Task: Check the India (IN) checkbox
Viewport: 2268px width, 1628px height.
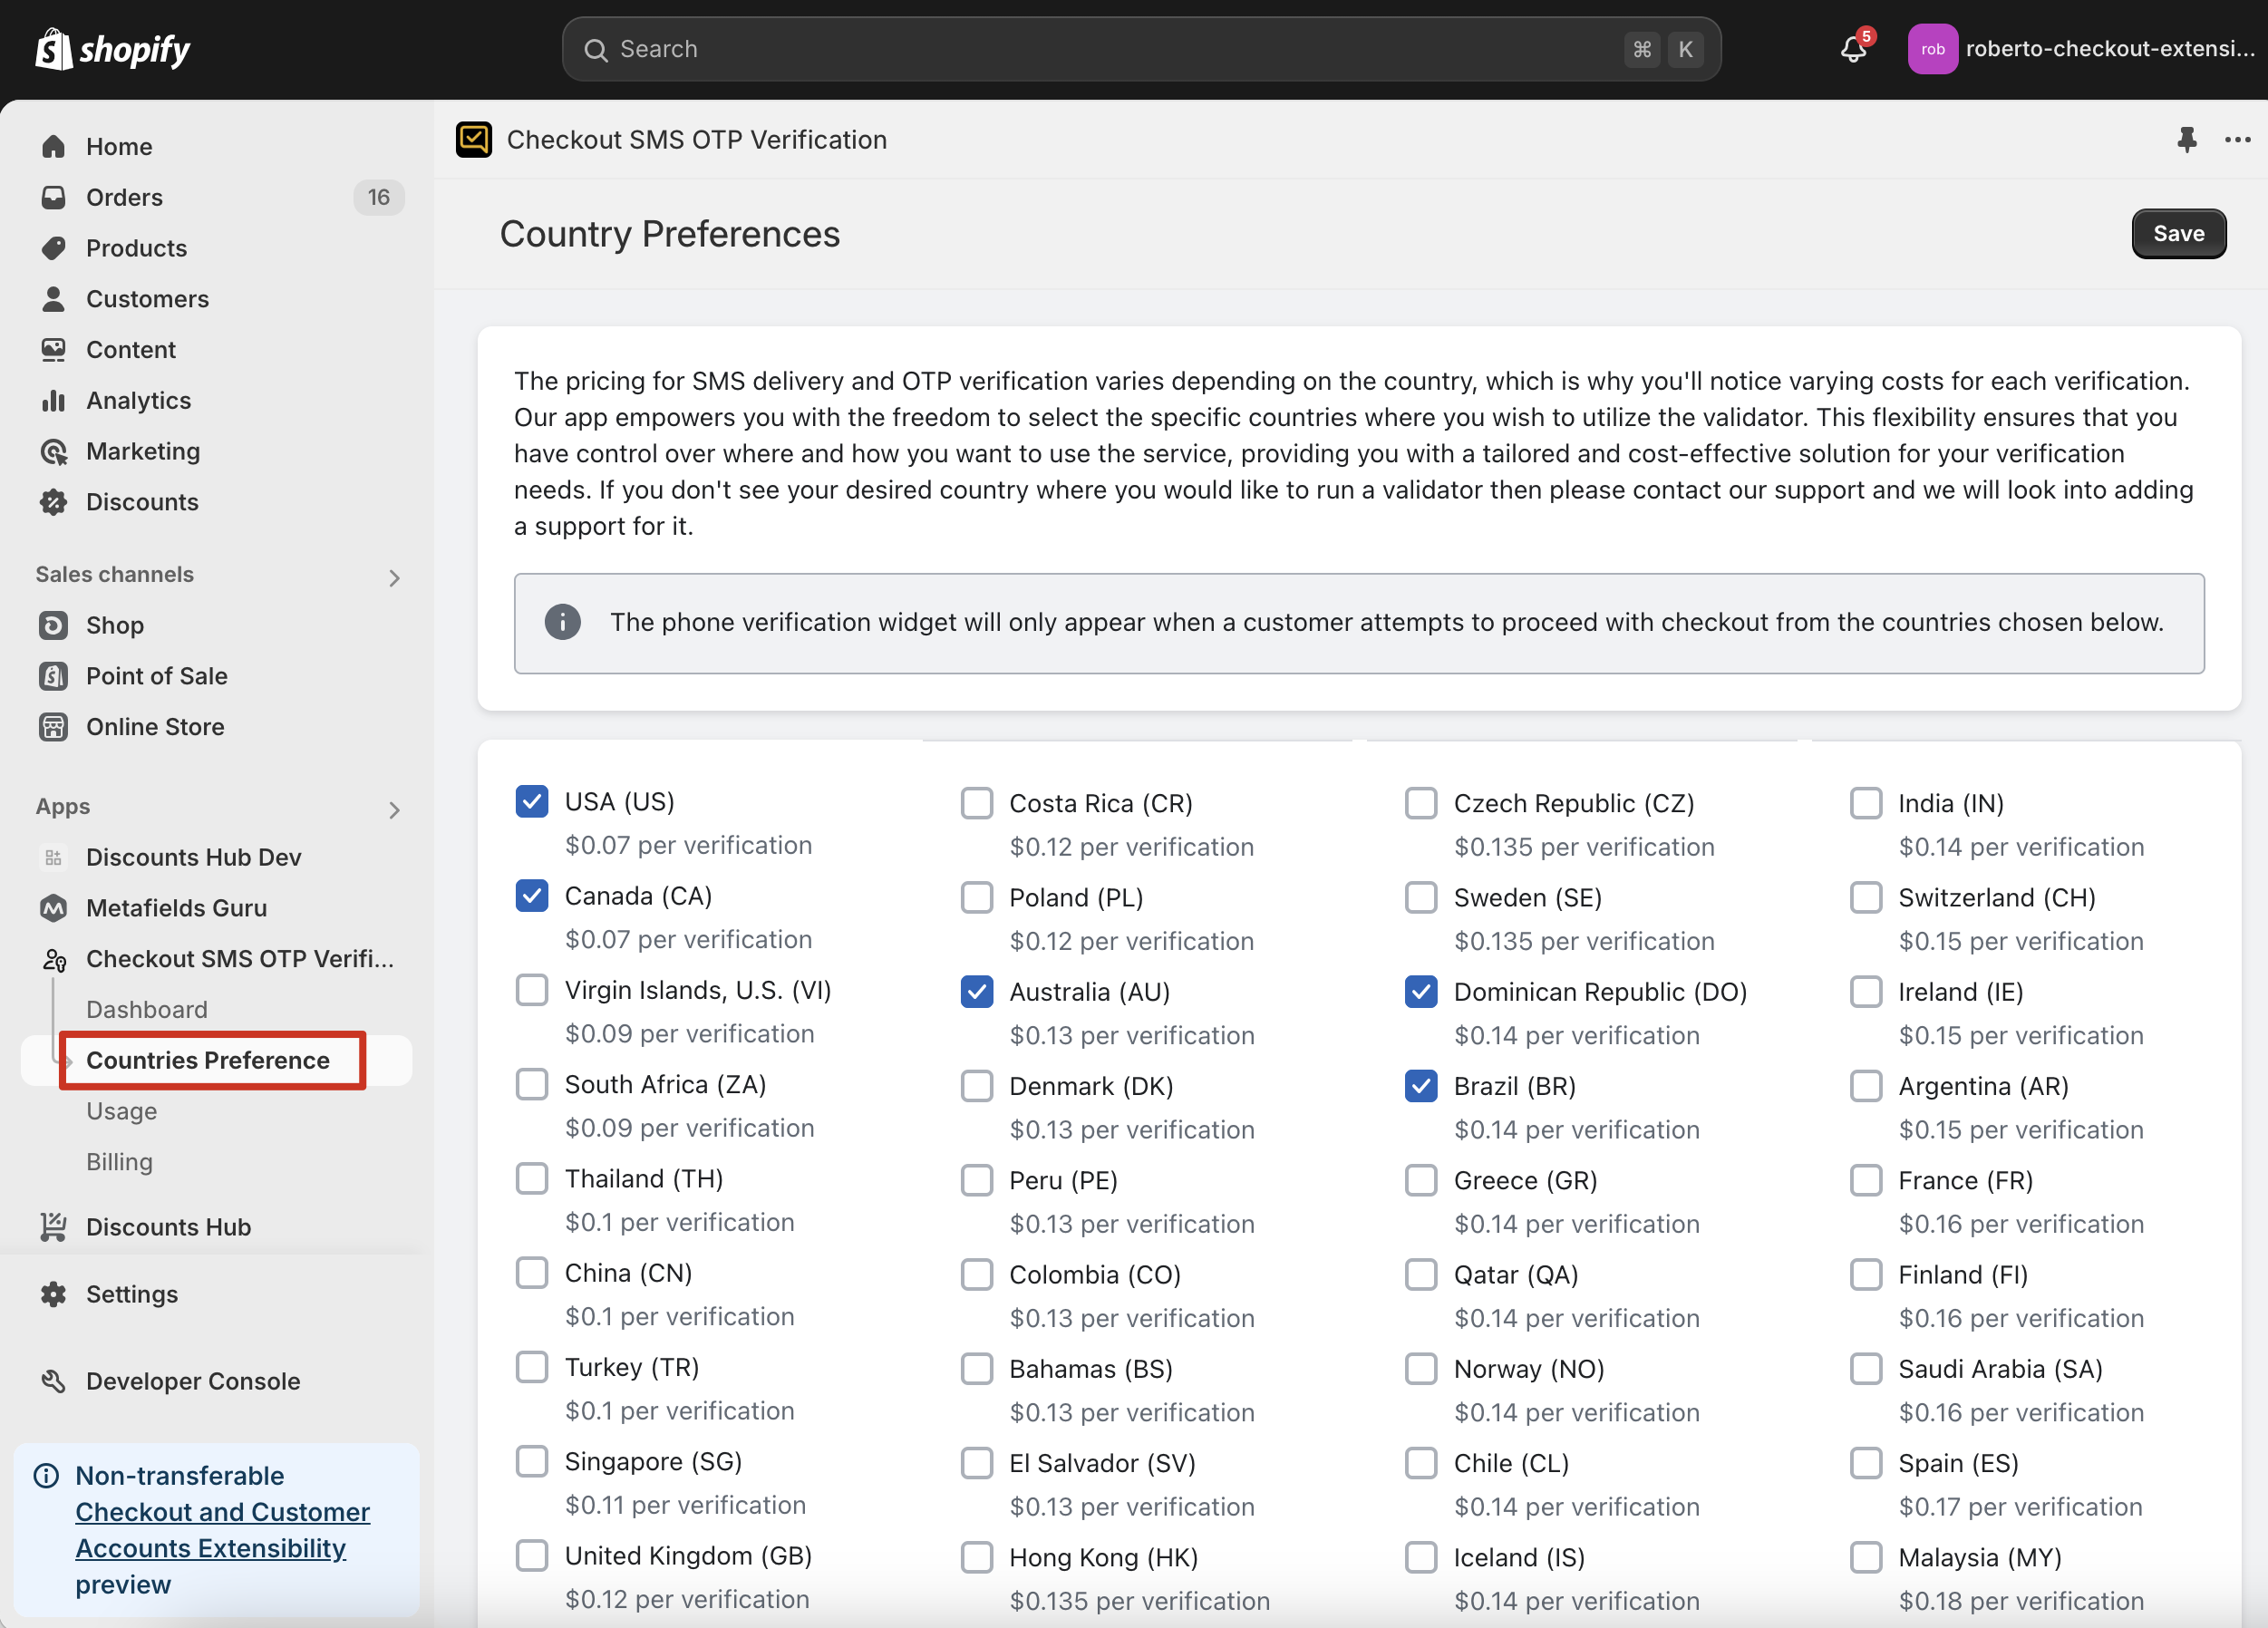Action: 1866,803
